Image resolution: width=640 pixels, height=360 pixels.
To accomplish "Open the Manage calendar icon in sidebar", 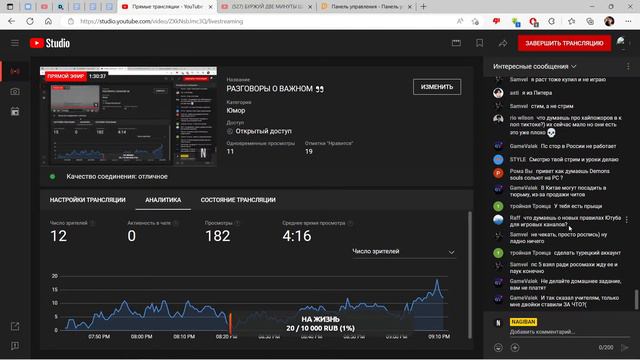I will point(15,111).
